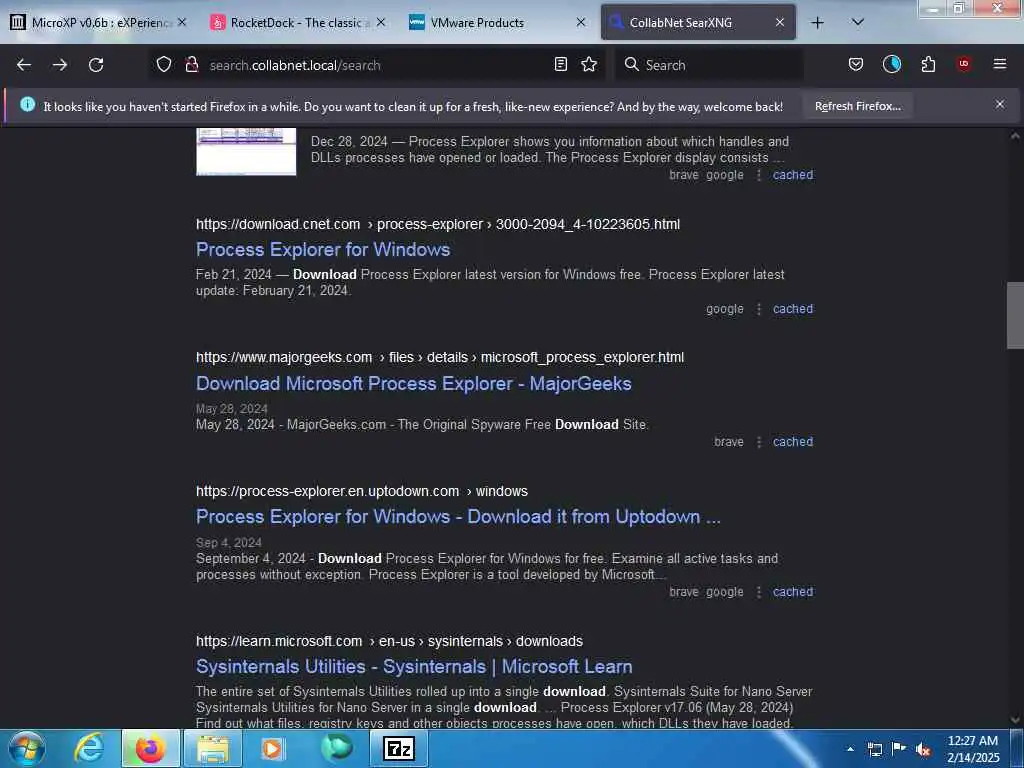Image resolution: width=1024 pixels, height=768 pixels.
Task: Click the page vertical scrollbar thumb
Action: click(x=1014, y=315)
